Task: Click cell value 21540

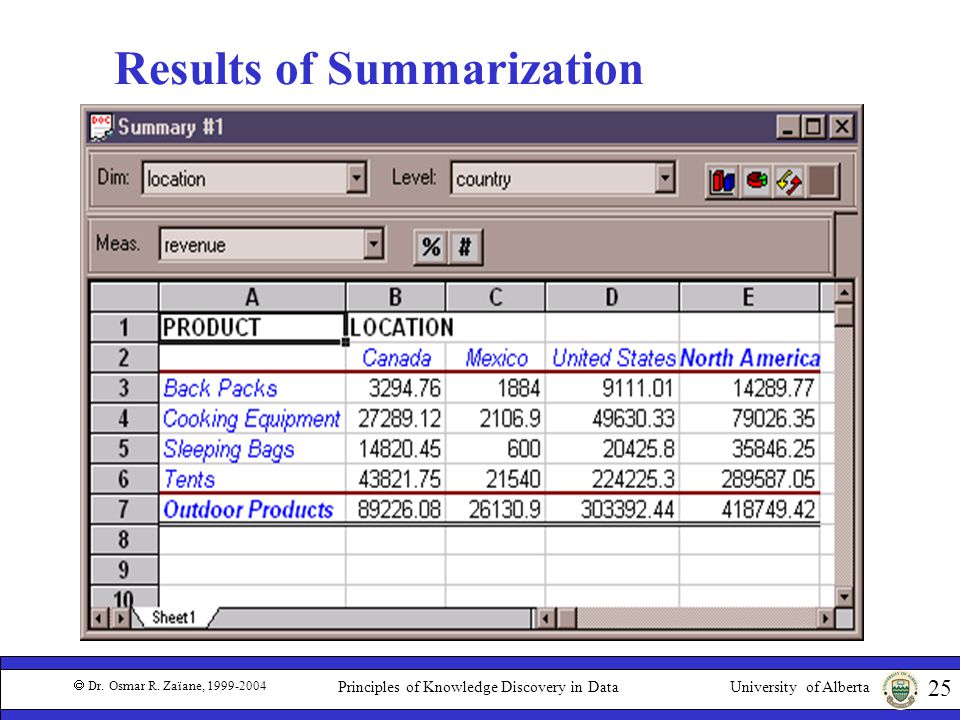Action: click(x=513, y=479)
